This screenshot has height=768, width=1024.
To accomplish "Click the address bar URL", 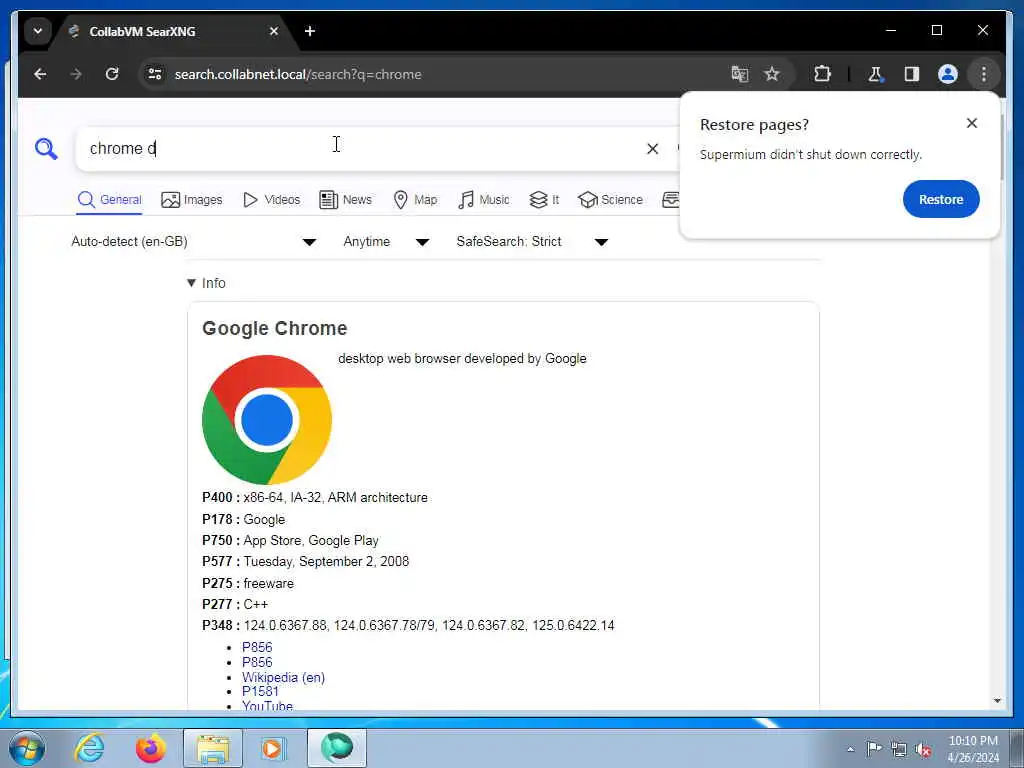I will tap(298, 74).
